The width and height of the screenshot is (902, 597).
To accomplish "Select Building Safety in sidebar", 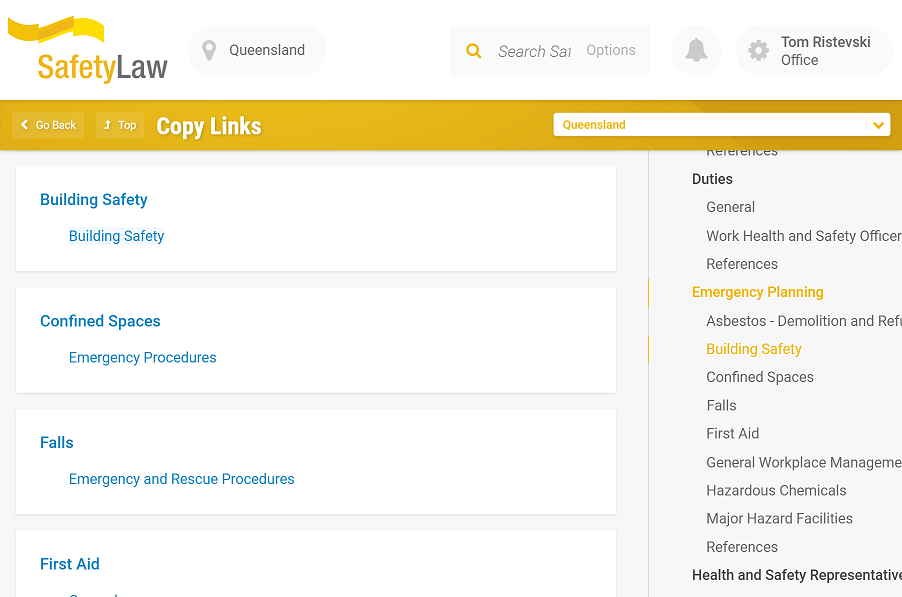I will click(x=754, y=349).
